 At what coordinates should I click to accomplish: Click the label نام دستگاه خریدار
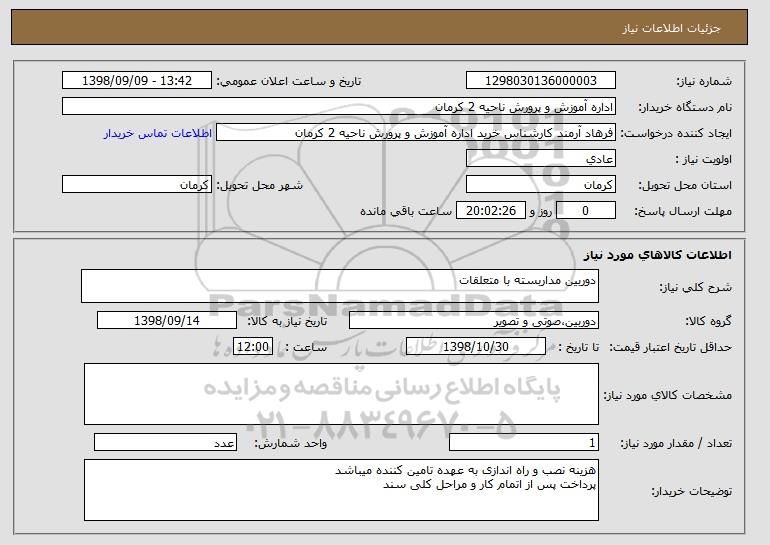tap(685, 107)
